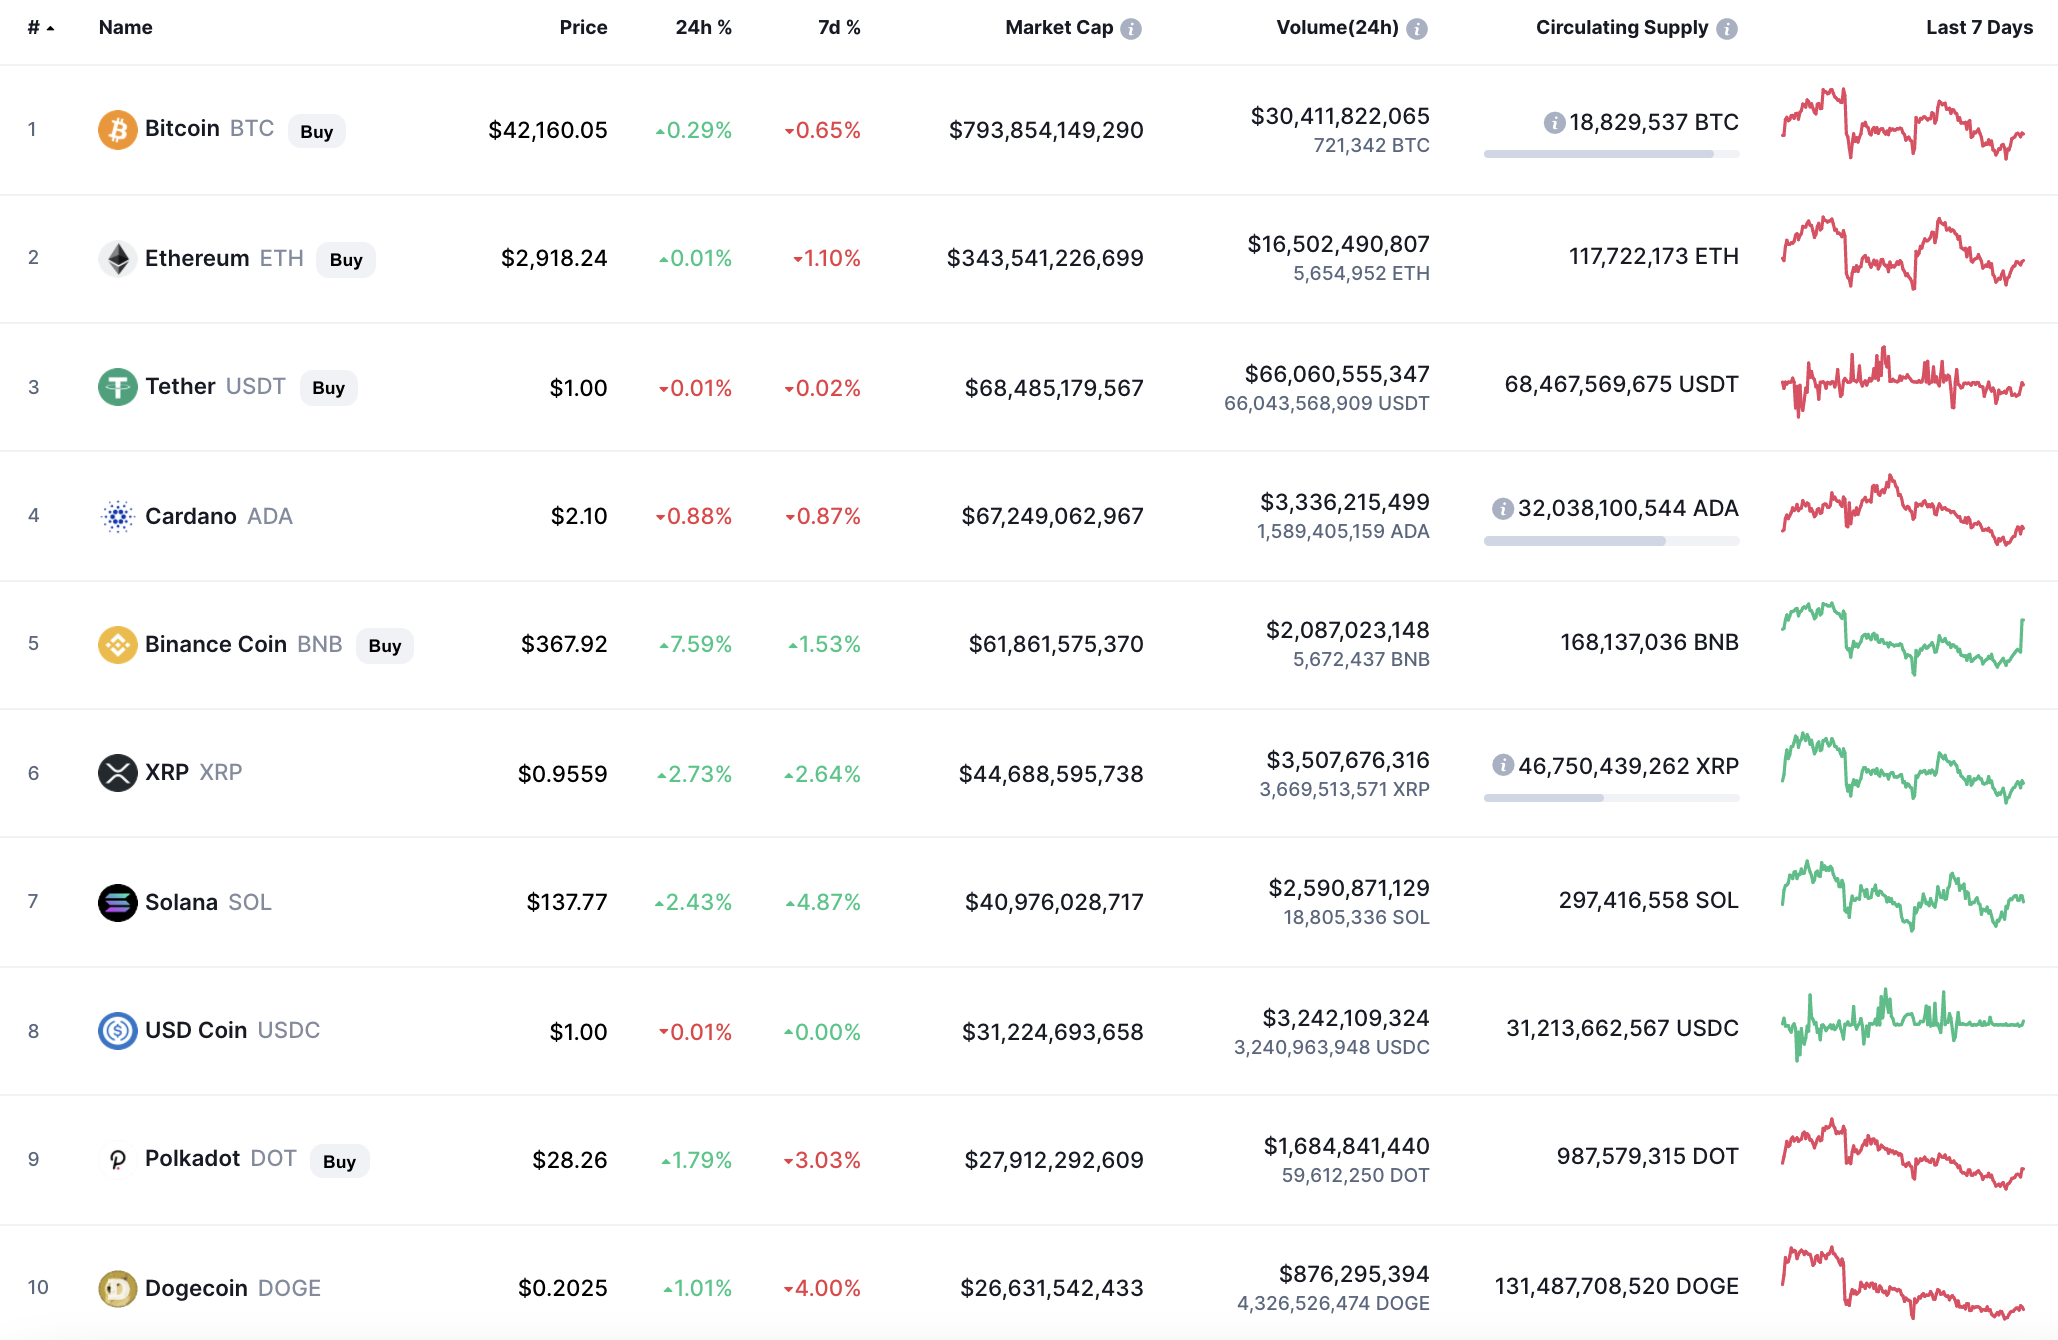Click the Dogecoin logo icon
2058x1340 pixels.
tap(117, 1289)
